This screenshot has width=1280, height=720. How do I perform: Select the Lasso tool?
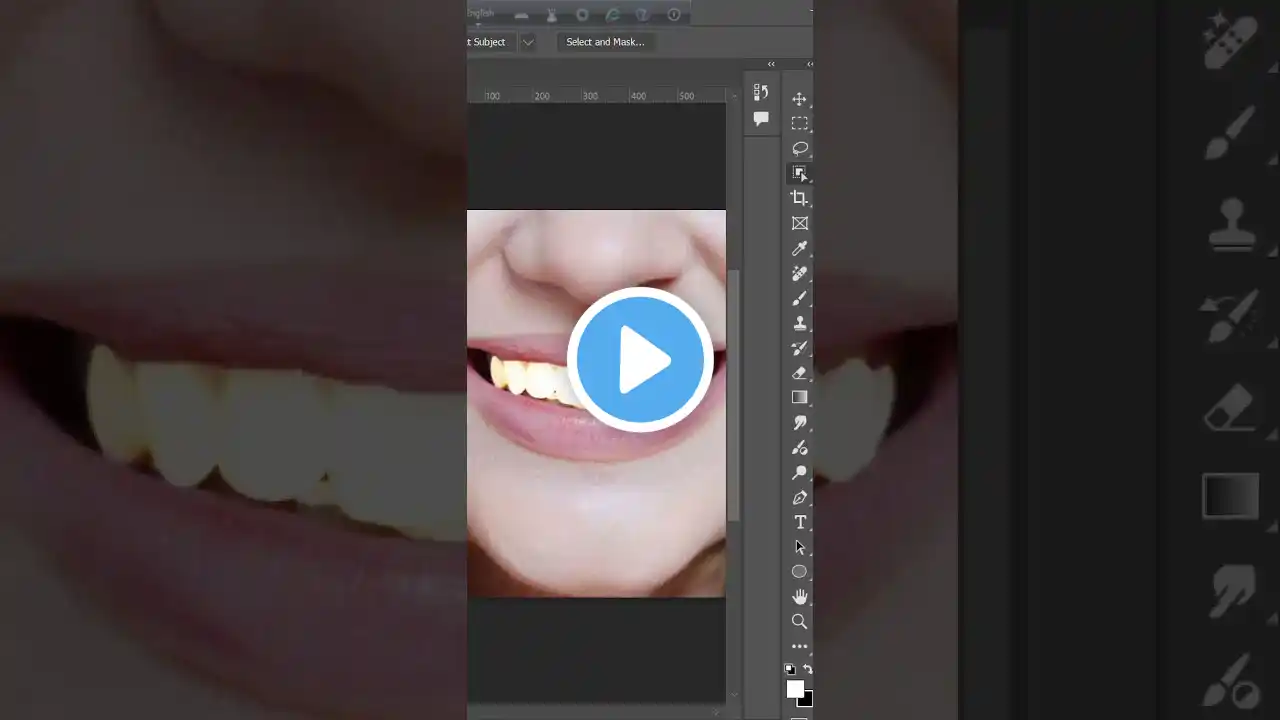[799, 148]
